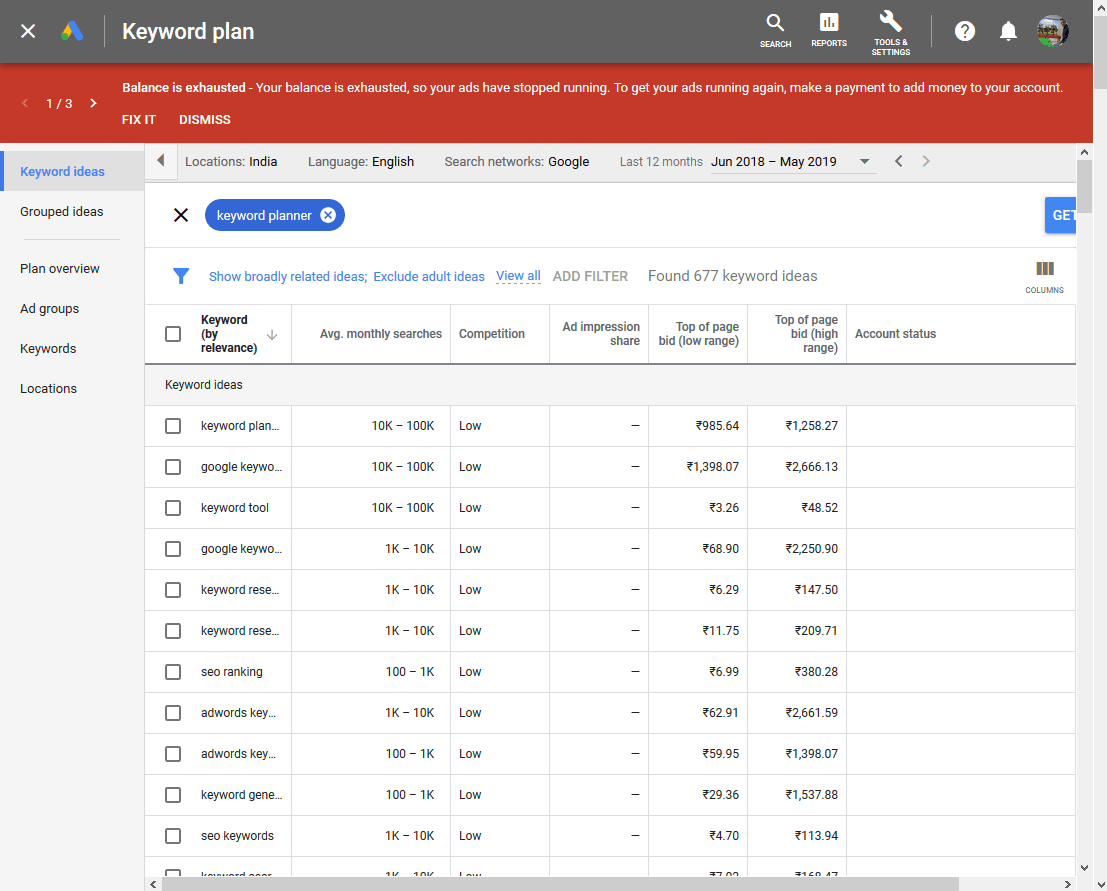Image resolution: width=1107 pixels, height=891 pixels.
Task: Tick checkbox for ₹985.64 bid row
Action: pyautogui.click(x=173, y=426)
